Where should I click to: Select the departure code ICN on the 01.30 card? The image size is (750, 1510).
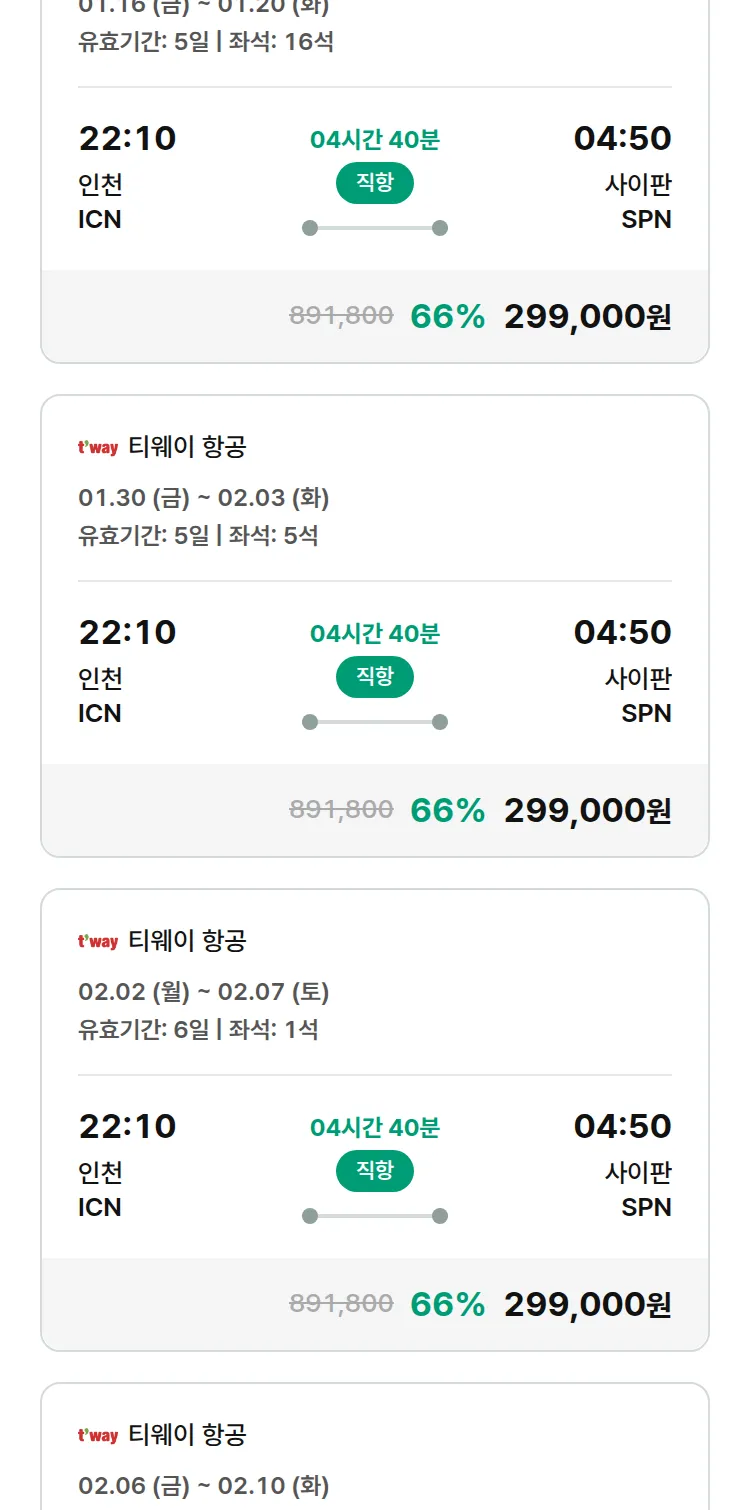point(98,713)
